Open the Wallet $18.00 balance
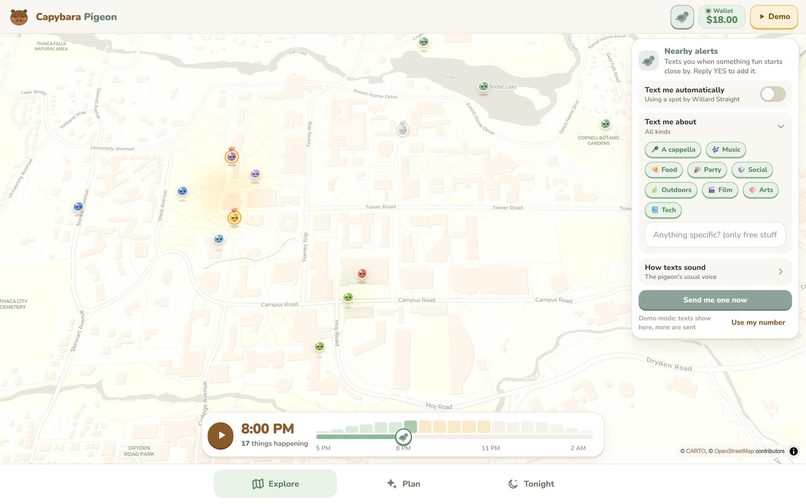Screen dimensions: 806x504 [722, 17]
